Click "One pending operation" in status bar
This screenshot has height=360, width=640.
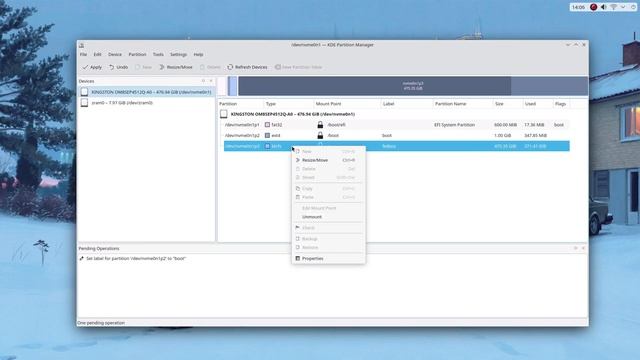[x=101, y=323]
